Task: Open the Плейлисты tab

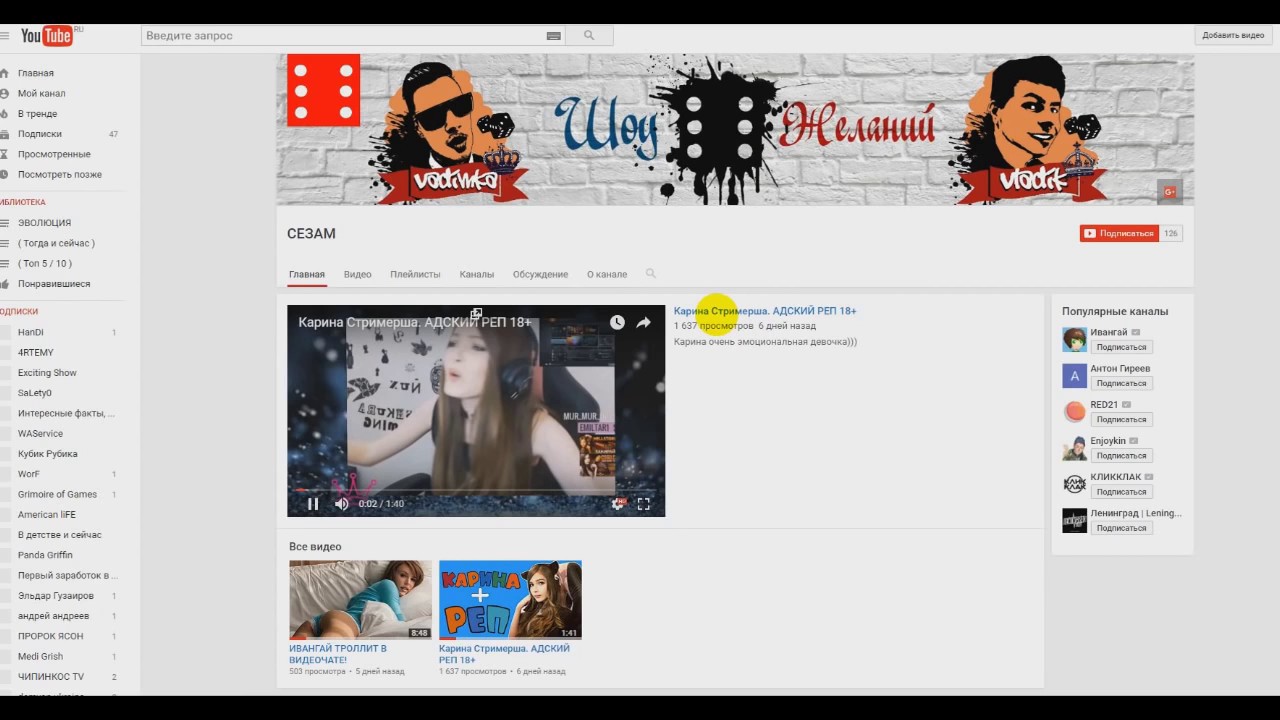Action: pyautogui.click(x=415, y=274)
